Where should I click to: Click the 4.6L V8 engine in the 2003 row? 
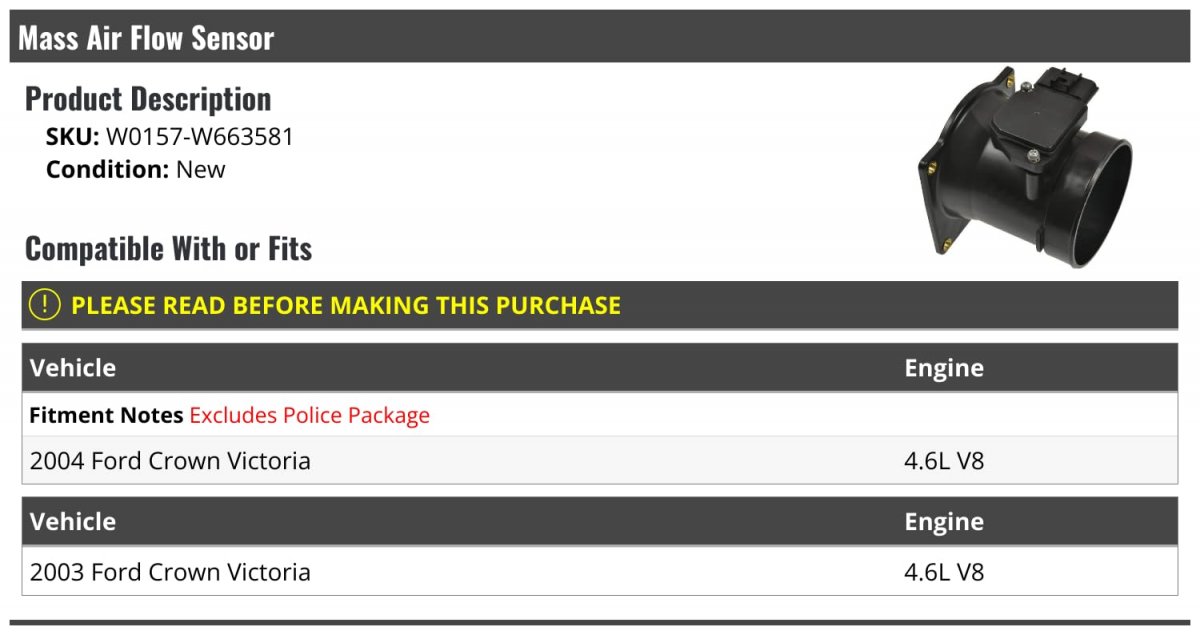click(944, 572)
